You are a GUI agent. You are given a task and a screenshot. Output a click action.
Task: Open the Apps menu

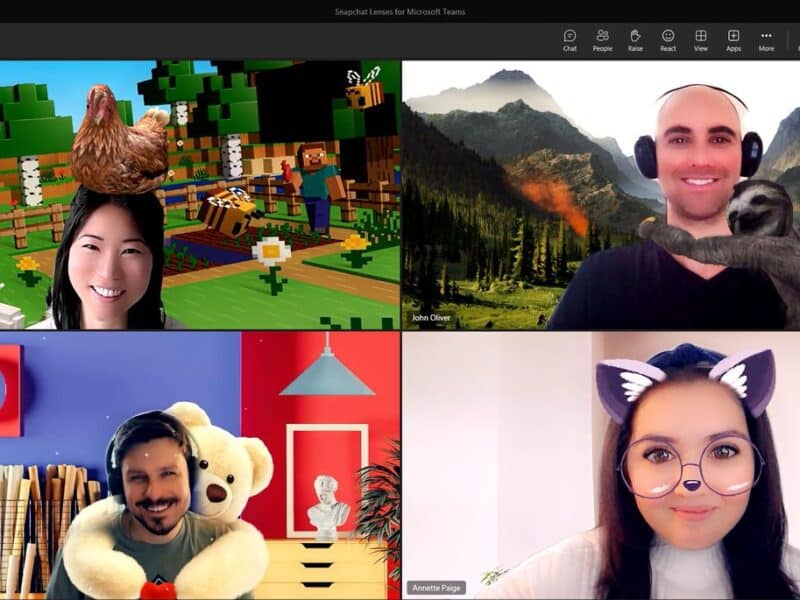pyautogui.click(x=733, y=40)
